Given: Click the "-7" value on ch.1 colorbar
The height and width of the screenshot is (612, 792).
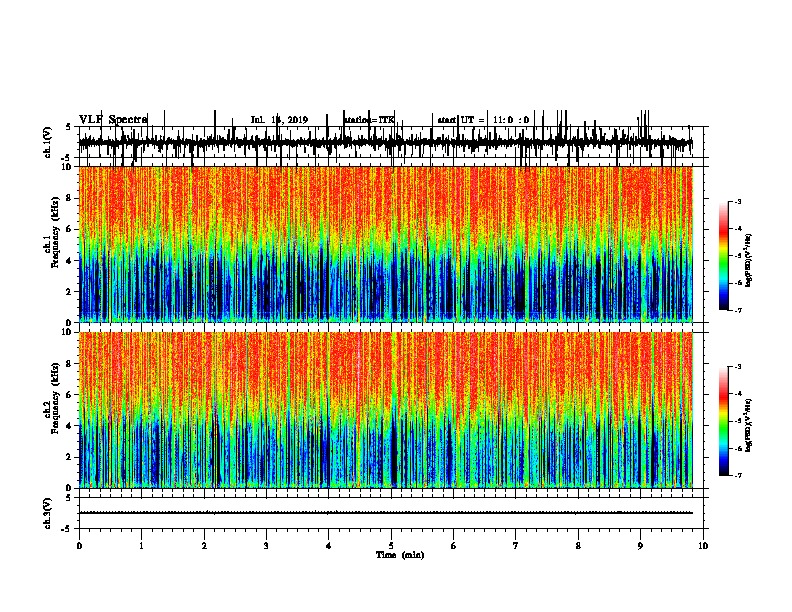Looking at the screenshot, I should (x=738, y=311).
